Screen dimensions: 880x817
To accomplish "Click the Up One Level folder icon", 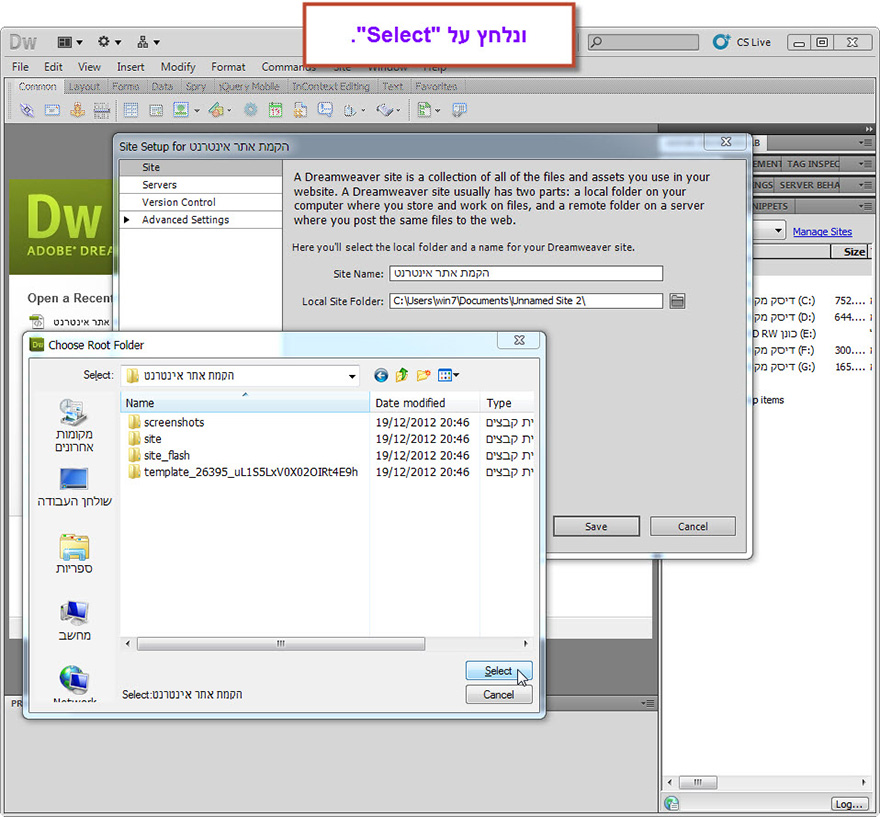I will [402, 375].
